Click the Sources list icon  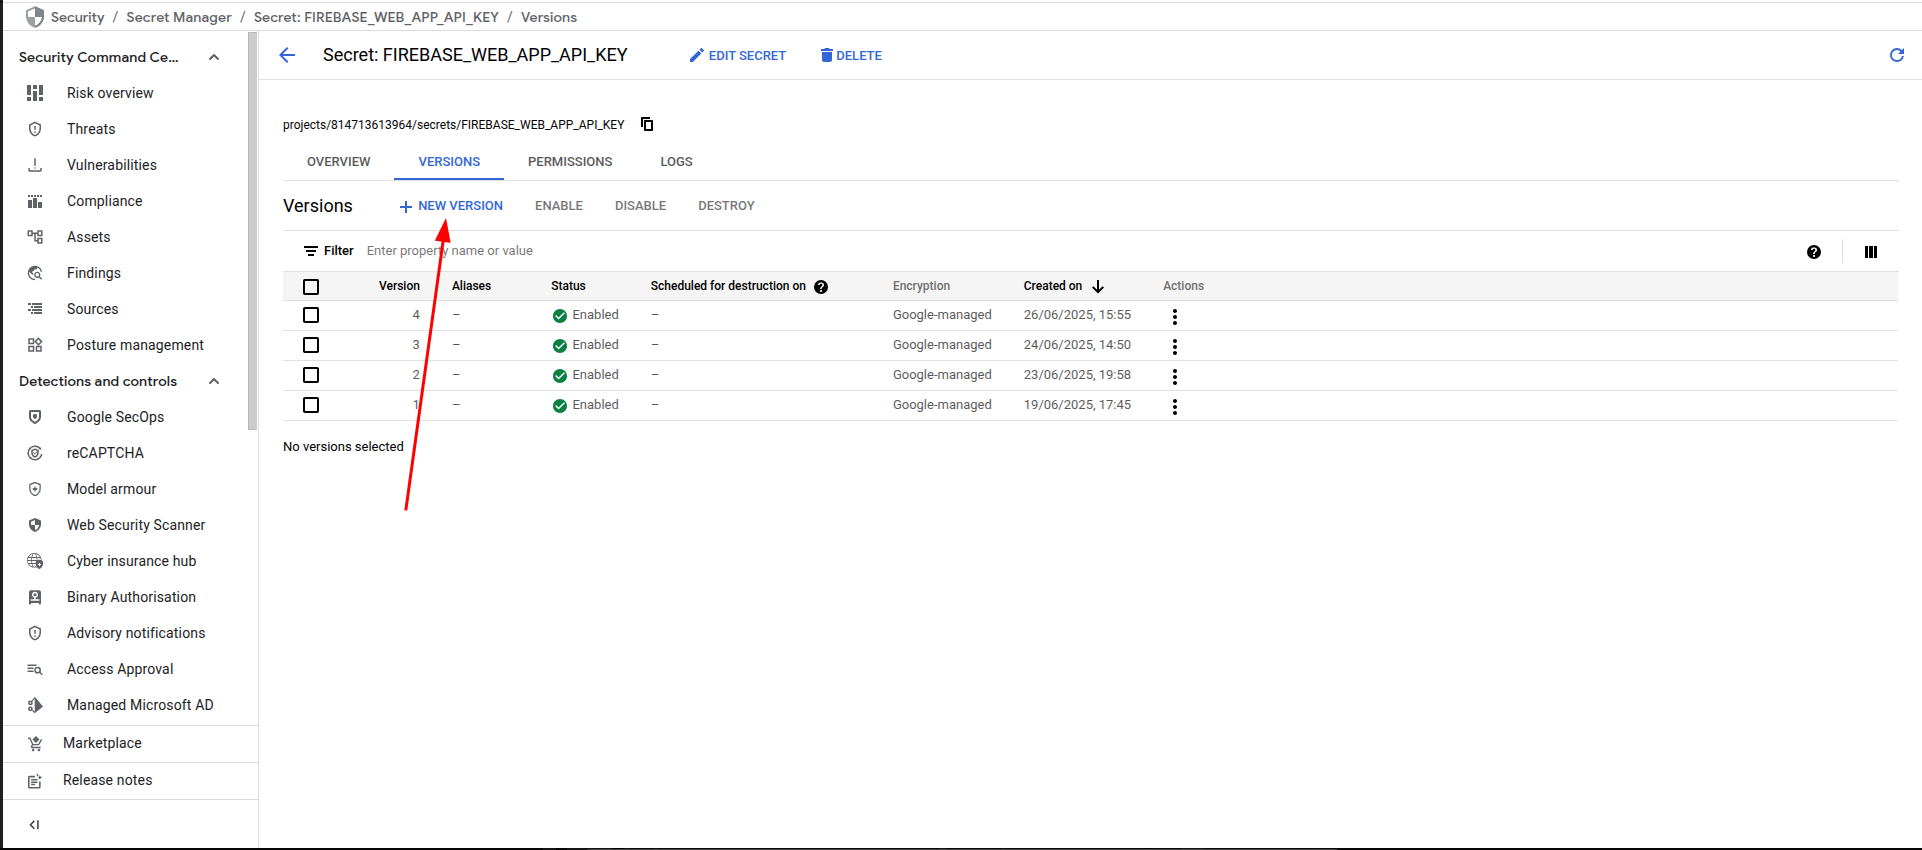click(x=35, y=309)
